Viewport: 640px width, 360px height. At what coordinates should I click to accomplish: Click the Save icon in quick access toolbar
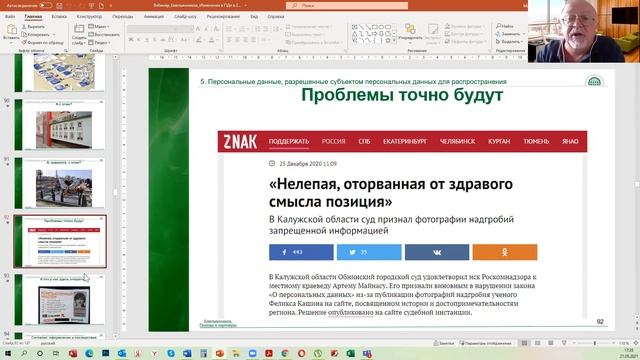point(60,6)
